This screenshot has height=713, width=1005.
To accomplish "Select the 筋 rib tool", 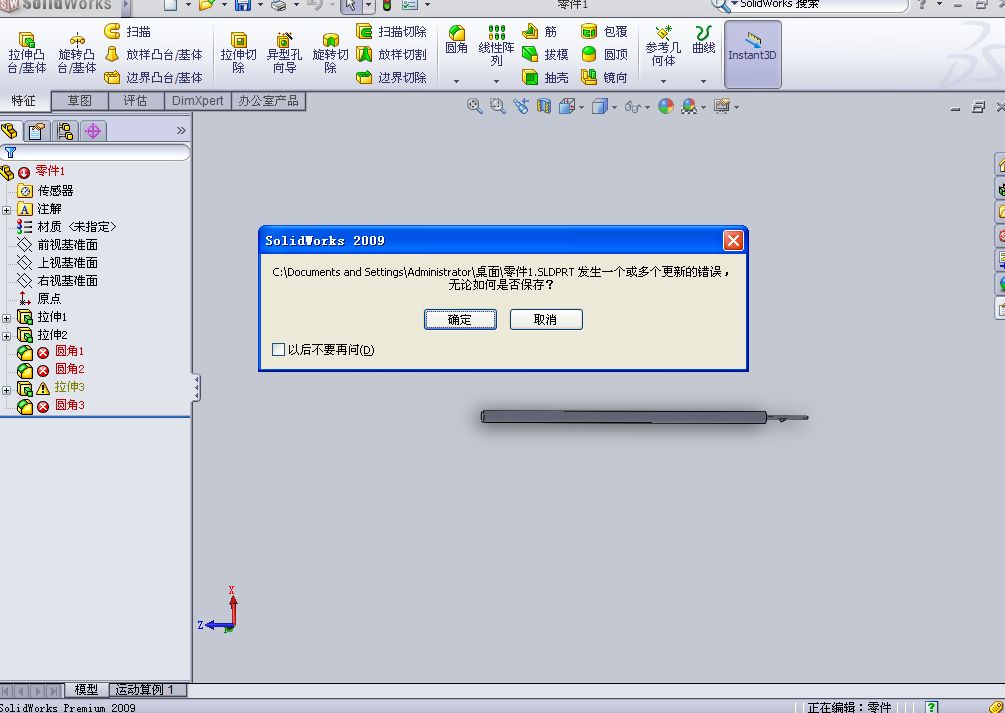I will pos(539,31).
